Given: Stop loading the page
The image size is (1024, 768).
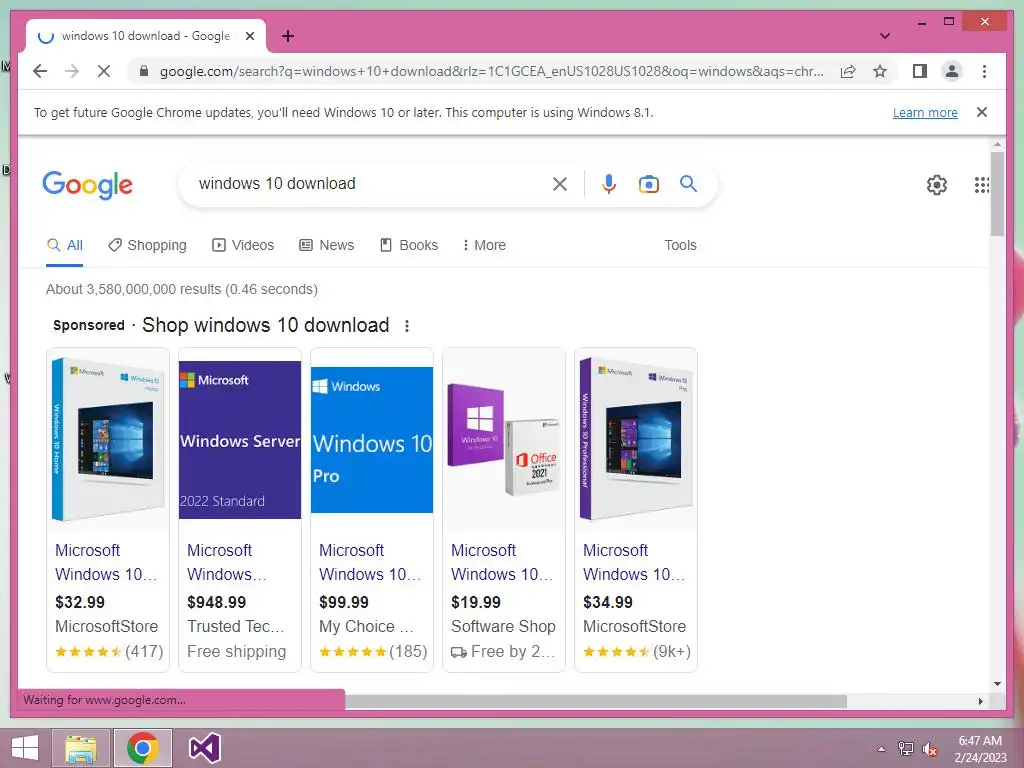Looking at the screenshot, I should coord(103,71).
